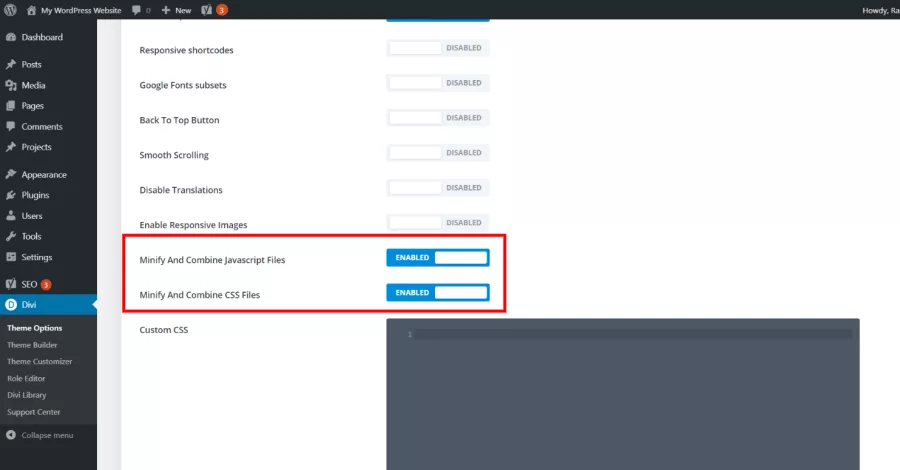Click the SEO notification badge in sidebar
Screen dimensions: 900x470
coord(46,285)
